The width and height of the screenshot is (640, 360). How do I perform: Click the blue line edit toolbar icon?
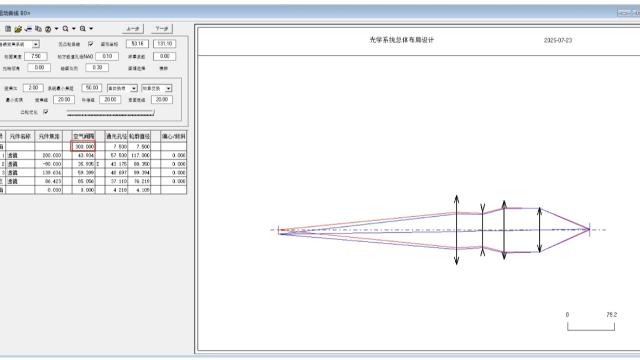pyautogui.click(x=28, y=29)
